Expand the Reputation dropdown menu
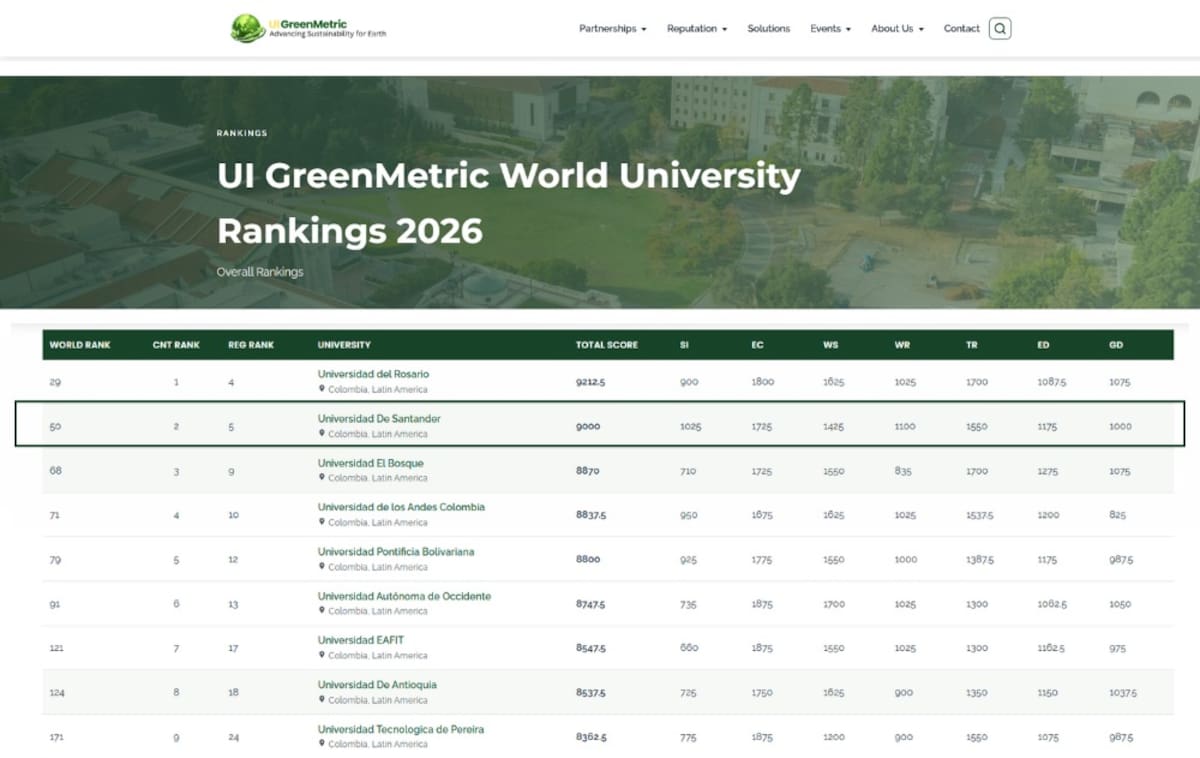The image size is (1200, 758). tap(697, 29)
